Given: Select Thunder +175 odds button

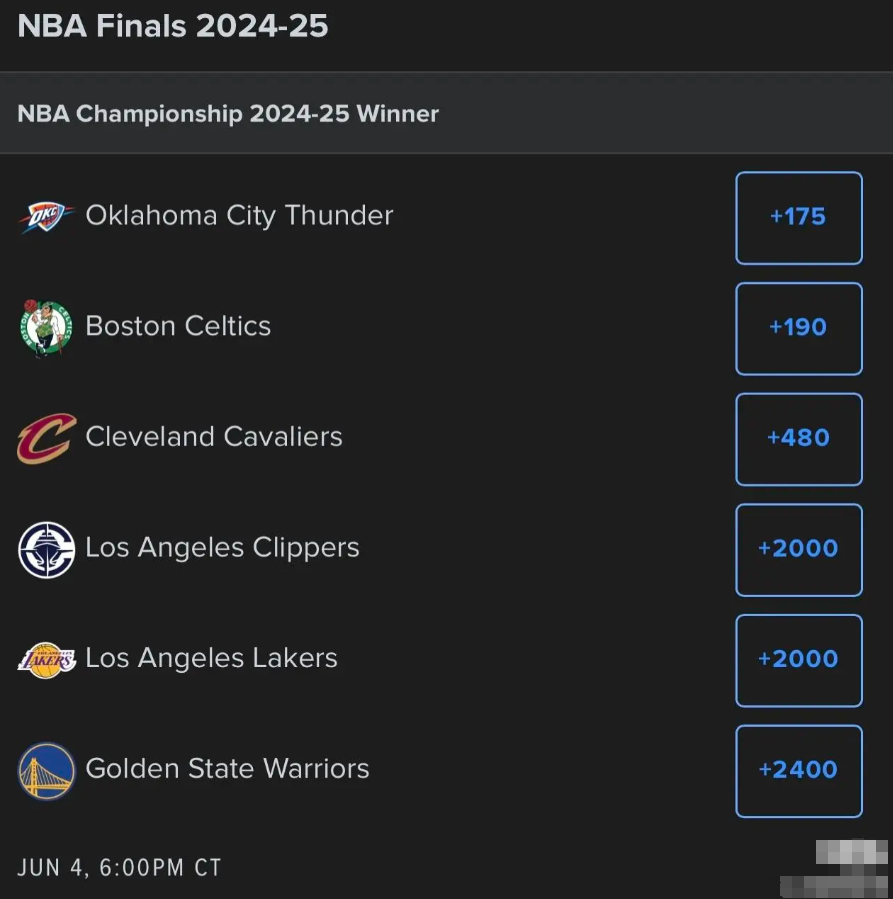Looking at the screenshot, I should [x=799, y=218].
